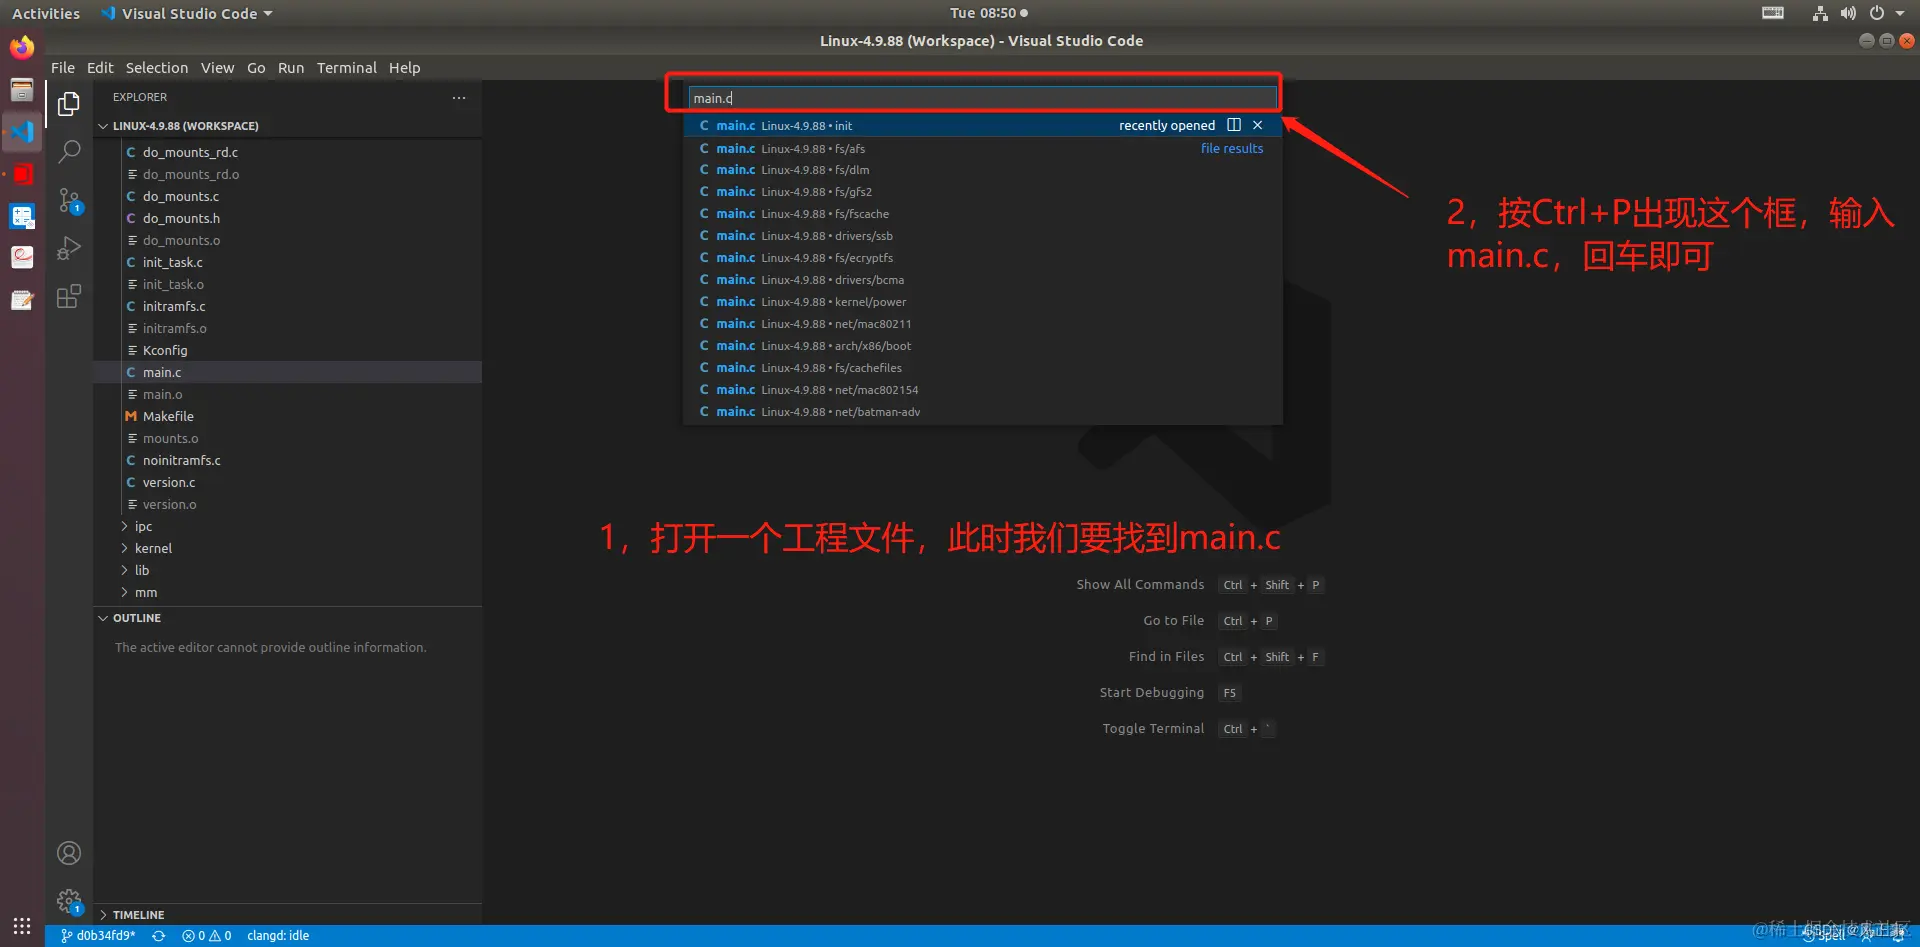
Task: Open the Terminal menu
Action: (347, 68)
